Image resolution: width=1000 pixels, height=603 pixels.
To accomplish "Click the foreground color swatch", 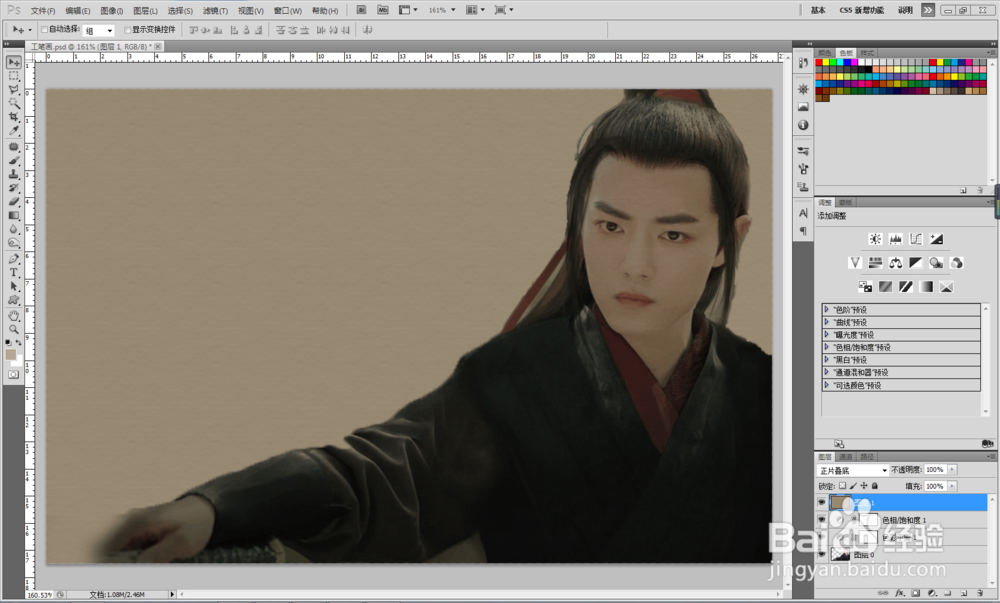I will pos(11,354).
